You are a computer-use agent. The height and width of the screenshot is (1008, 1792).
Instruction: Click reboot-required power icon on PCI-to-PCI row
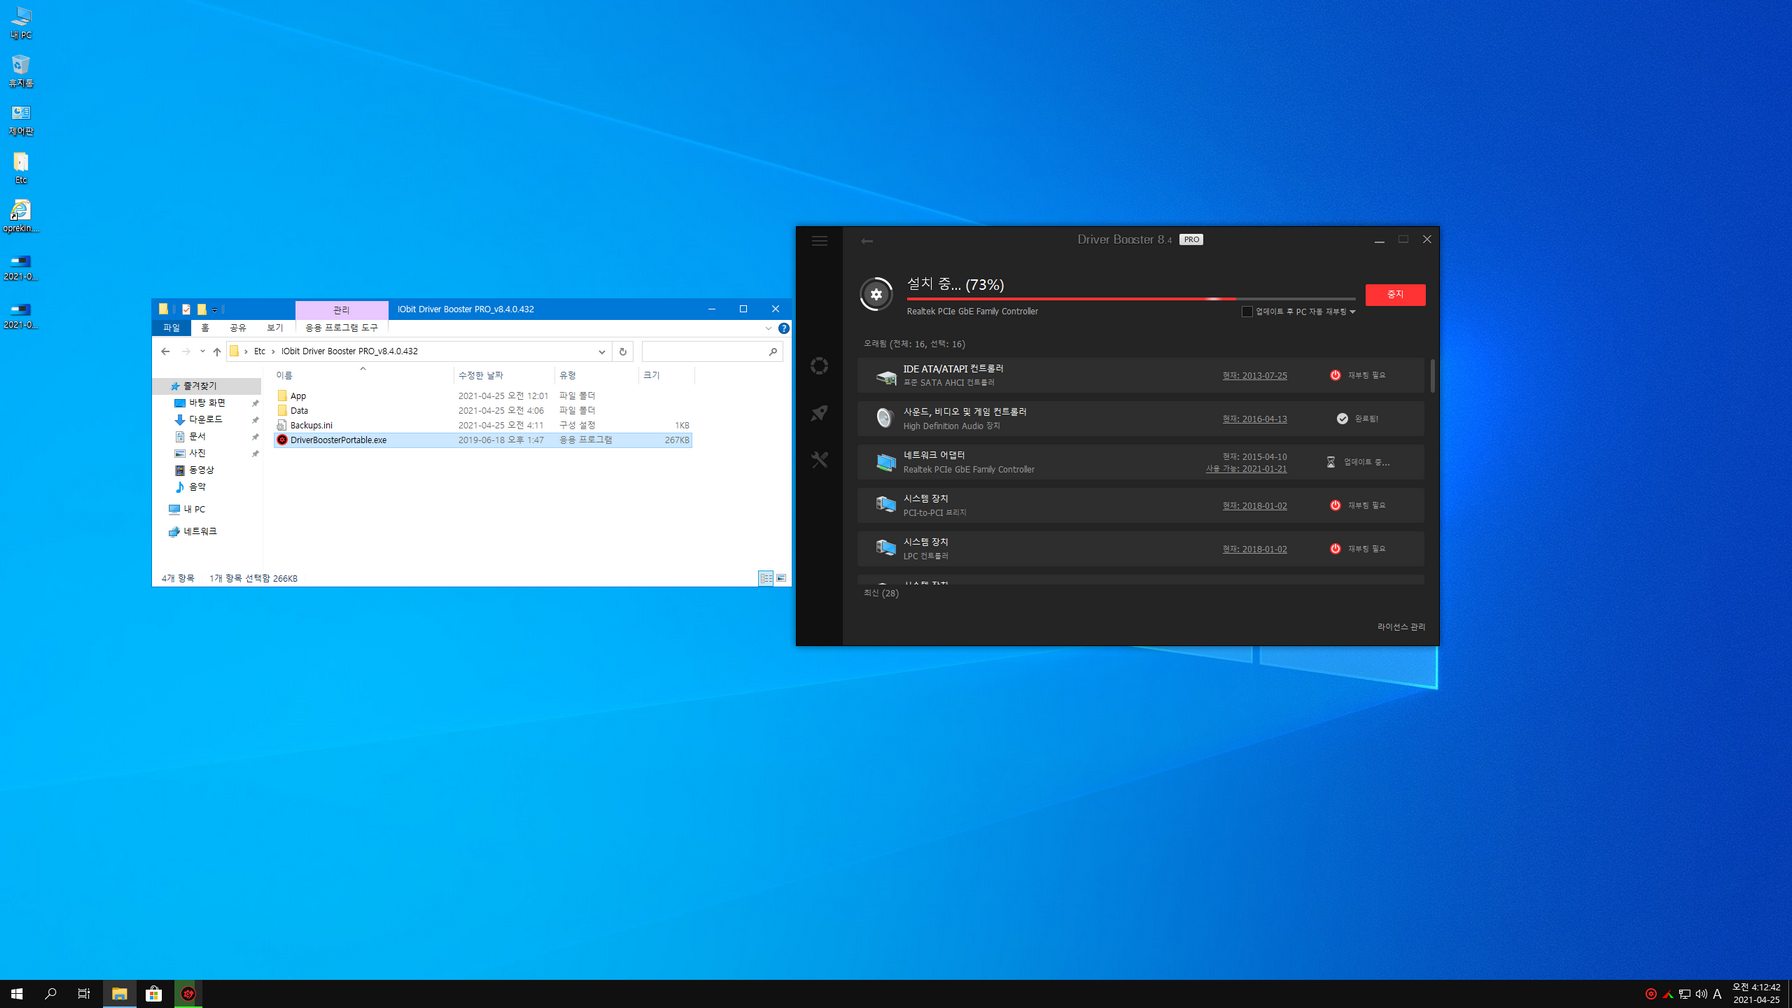tap(1335, 505)
